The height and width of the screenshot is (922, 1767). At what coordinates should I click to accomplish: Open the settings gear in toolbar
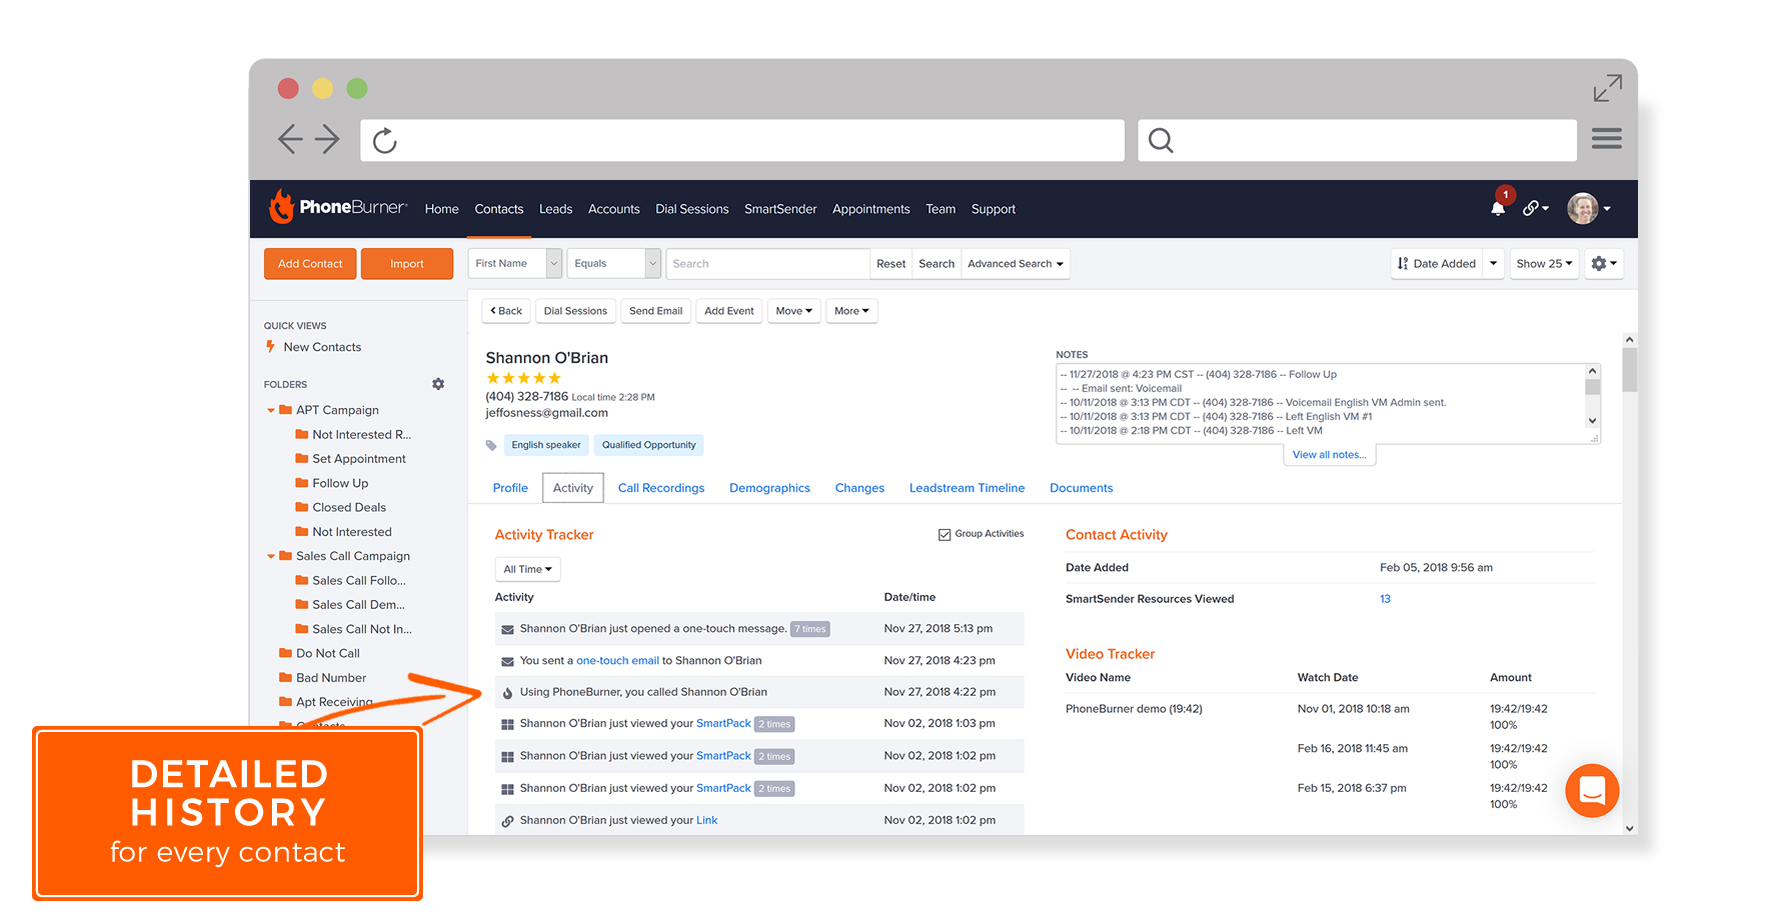[x=1603, y=263]
